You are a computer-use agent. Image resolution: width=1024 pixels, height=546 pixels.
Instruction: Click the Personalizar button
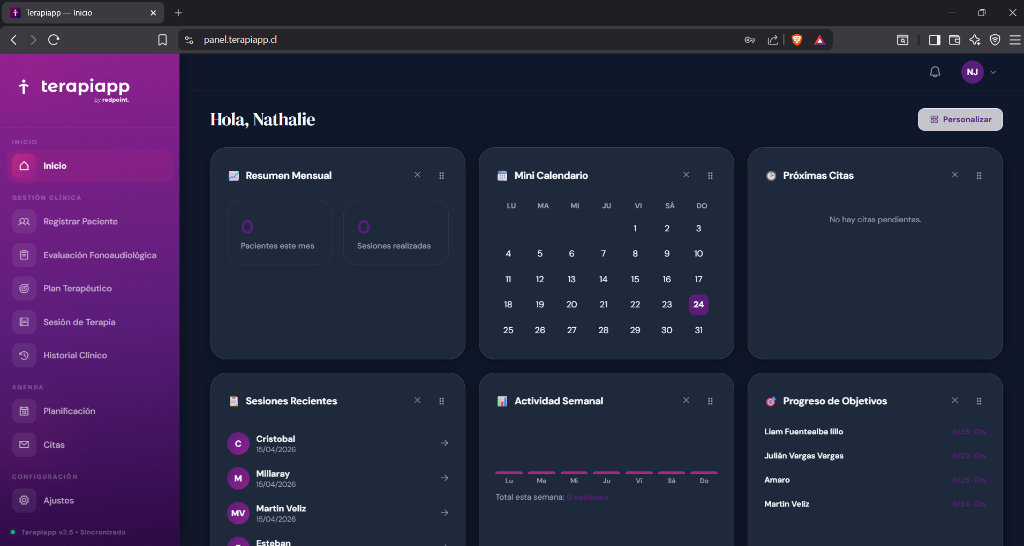point(960,120)
